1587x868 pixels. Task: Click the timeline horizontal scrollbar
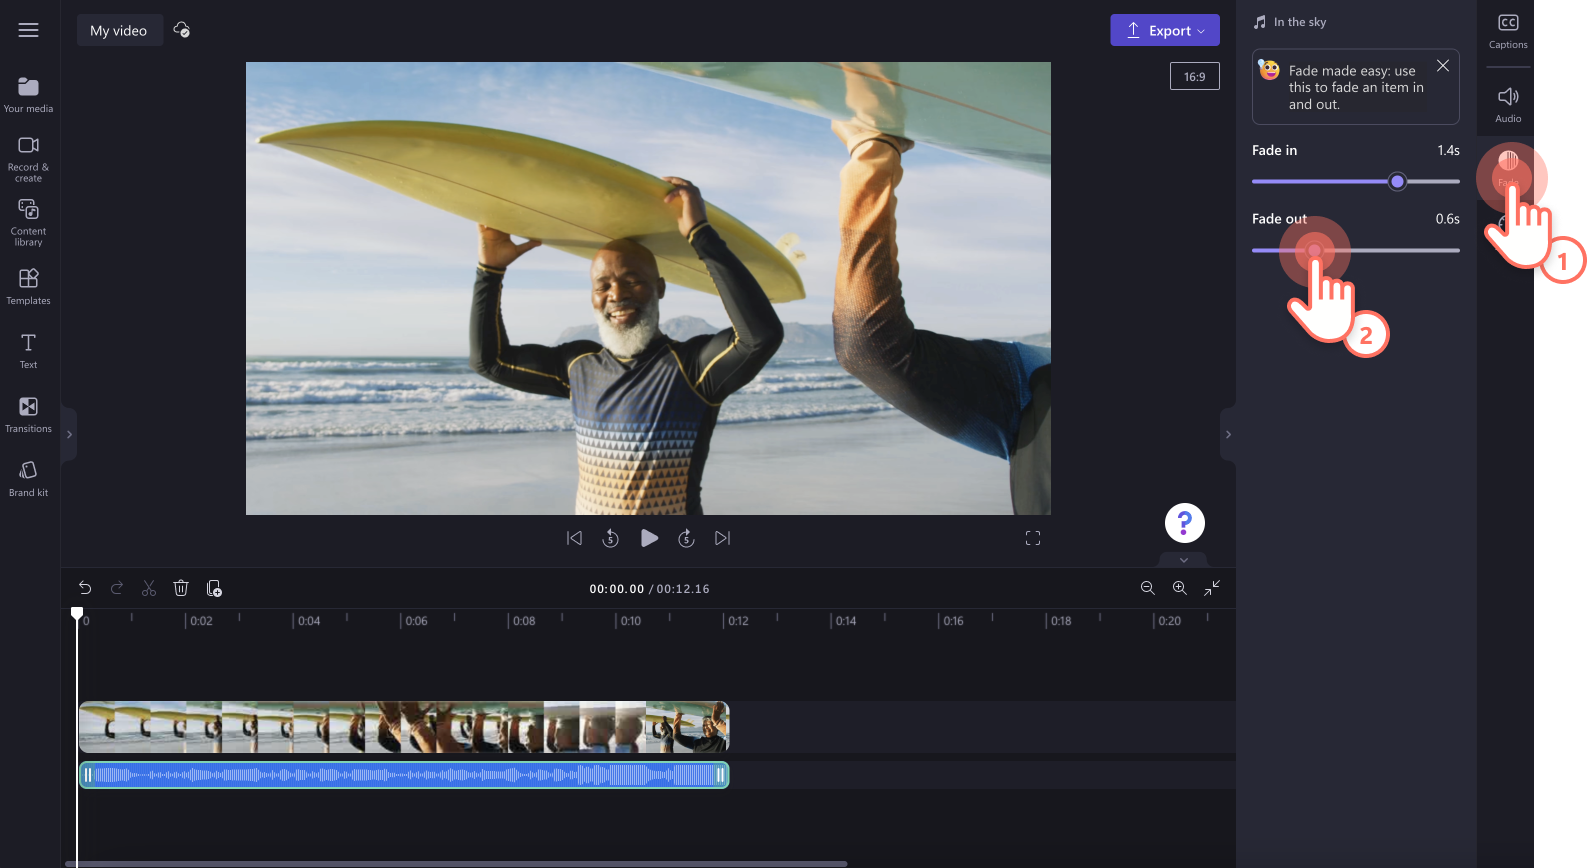(x=456, y=864)
